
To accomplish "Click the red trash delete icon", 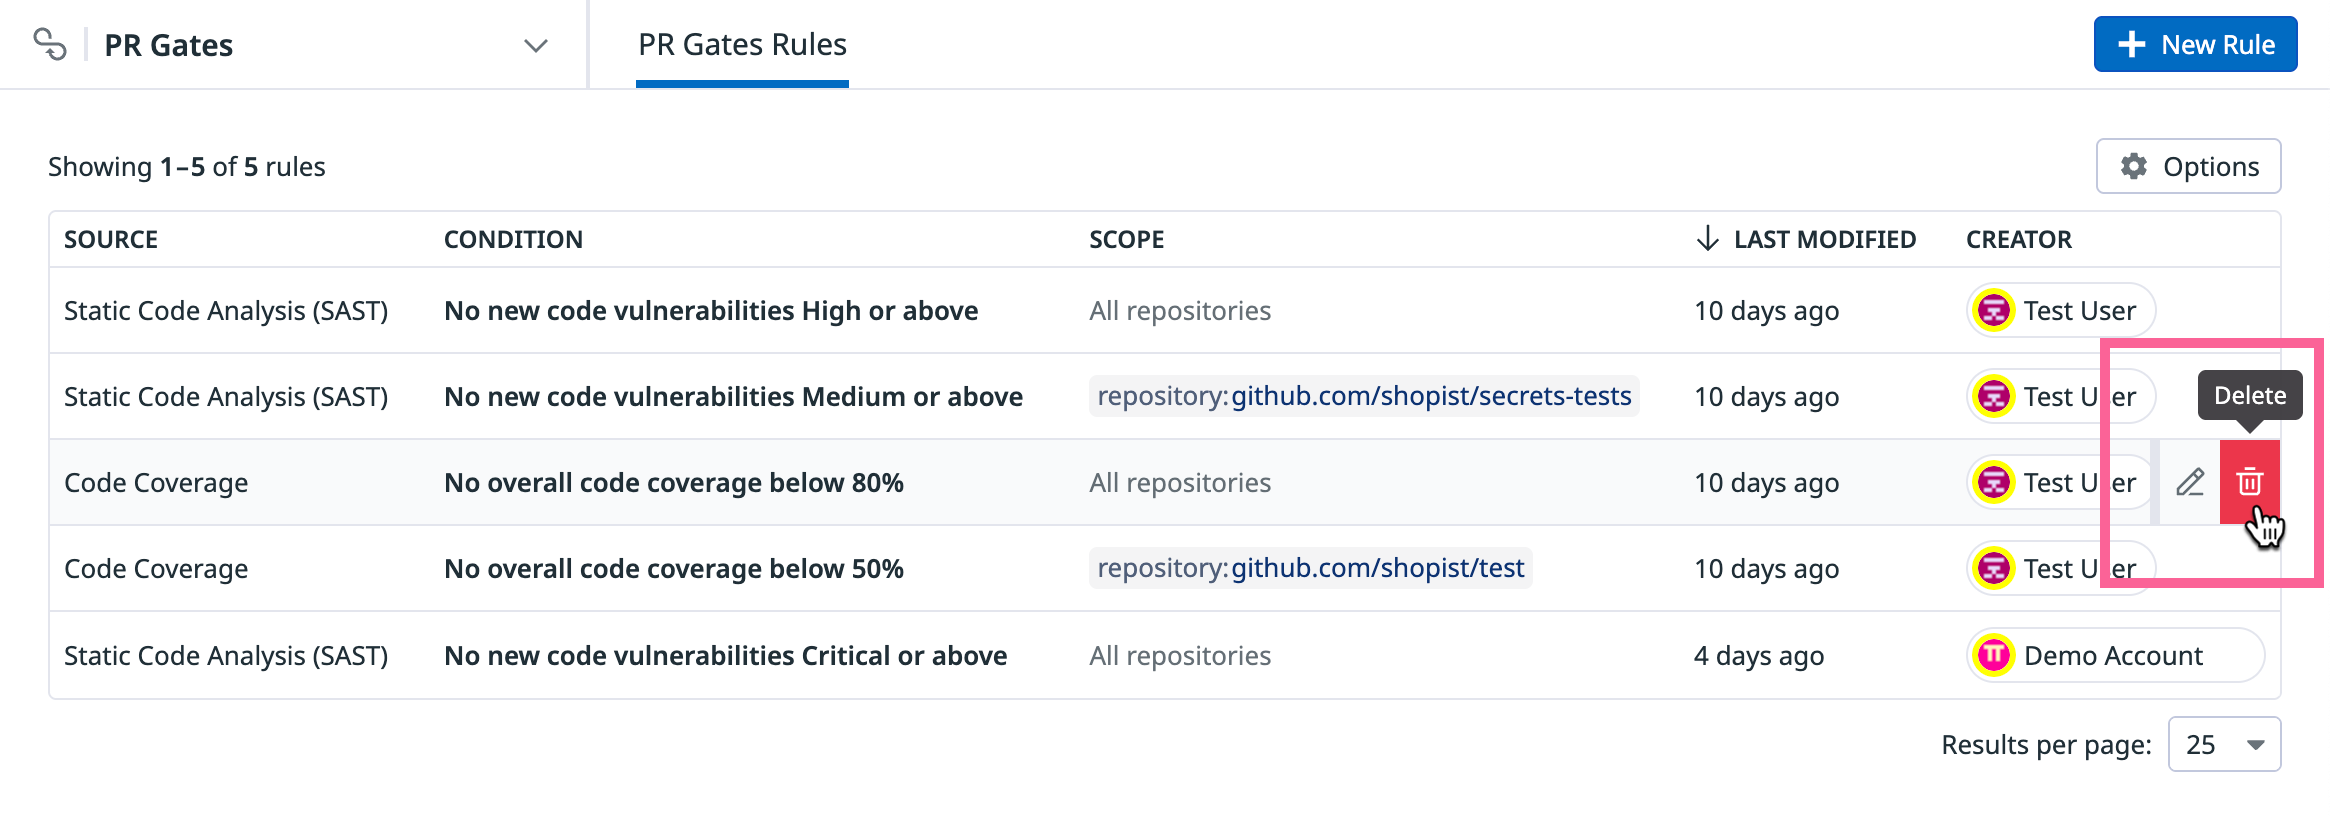I will click(2249, 482).
